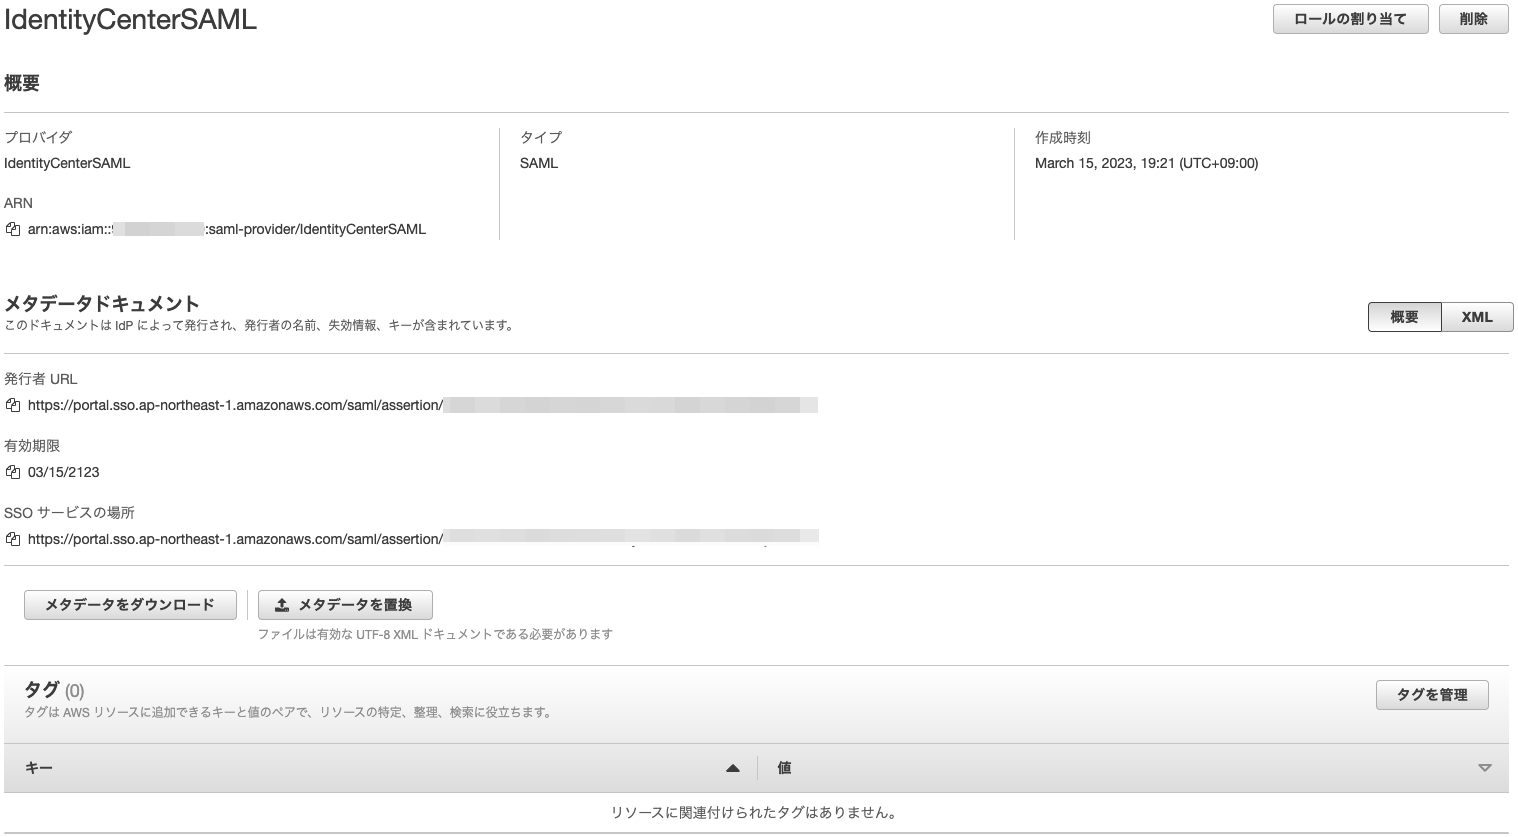Image resolution: width=1518 pixels, height=837 pixels.
Task: Click the copy icon under 有効期限
Action: 10,471
